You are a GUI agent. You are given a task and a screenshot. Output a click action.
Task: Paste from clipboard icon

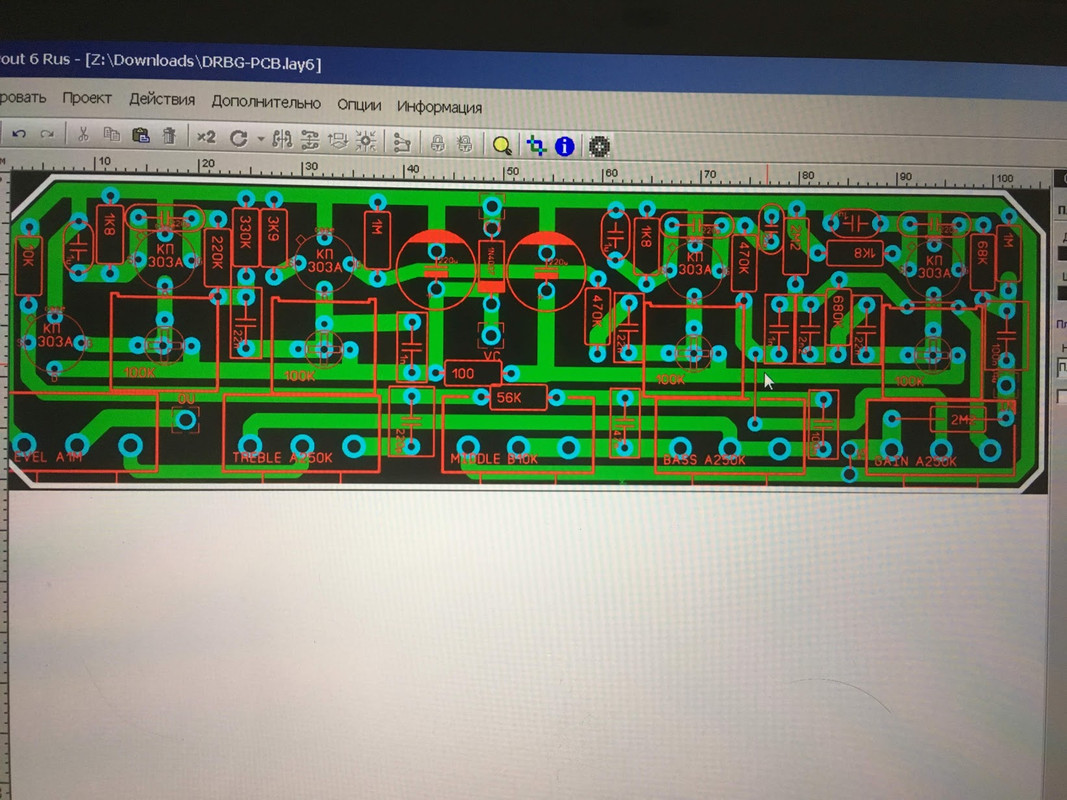tap(141, 135)
